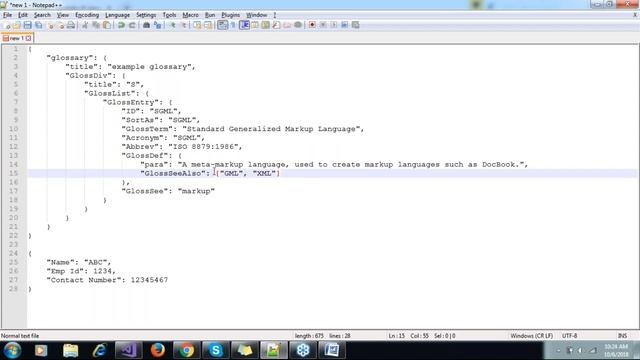640x360 pixels.
Task: Click the Close All toolbar icon
Action: (x=61, y=25)
